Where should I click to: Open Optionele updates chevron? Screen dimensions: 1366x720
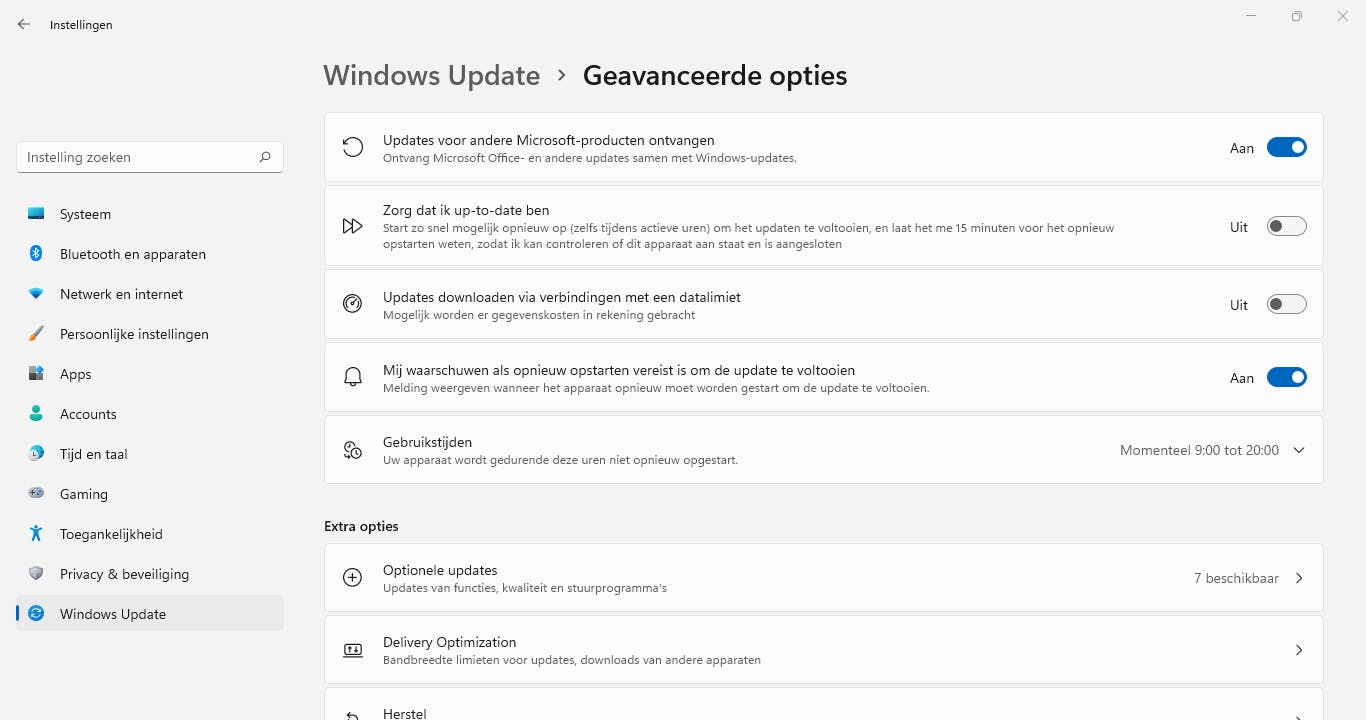[x=1298, y=578]
